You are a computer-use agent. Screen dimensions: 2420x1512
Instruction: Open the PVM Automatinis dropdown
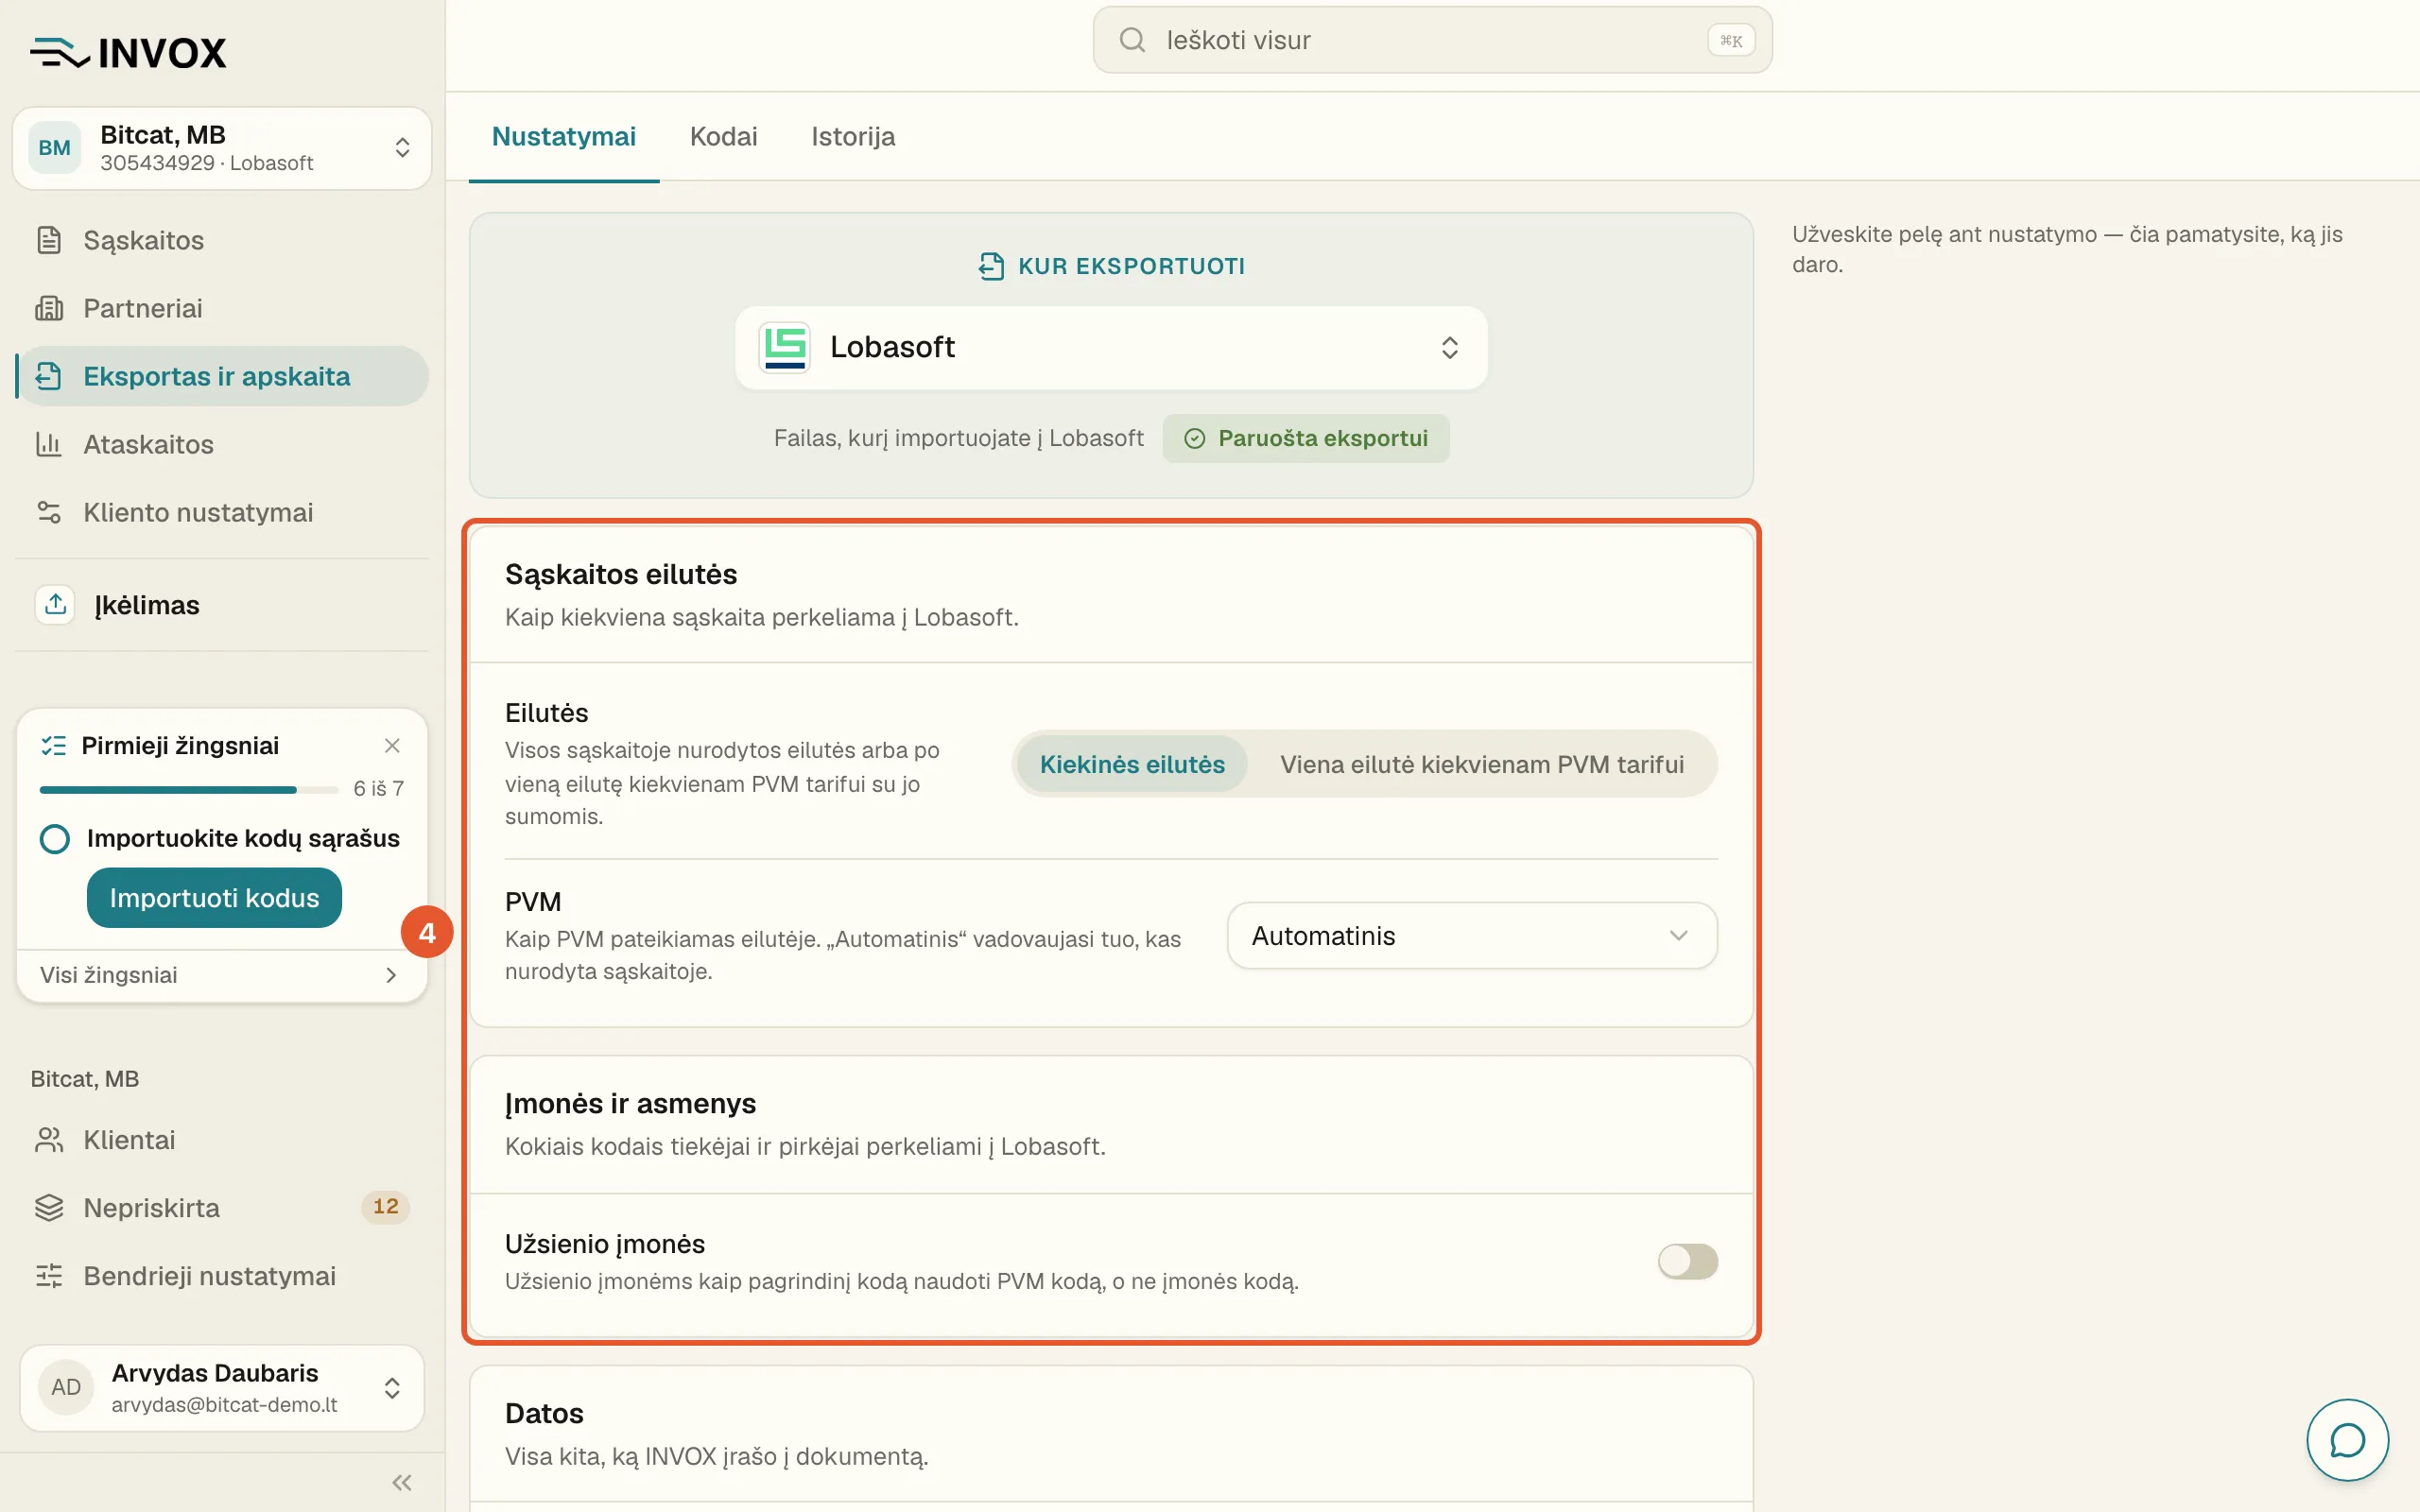[x=1472, y=936]
